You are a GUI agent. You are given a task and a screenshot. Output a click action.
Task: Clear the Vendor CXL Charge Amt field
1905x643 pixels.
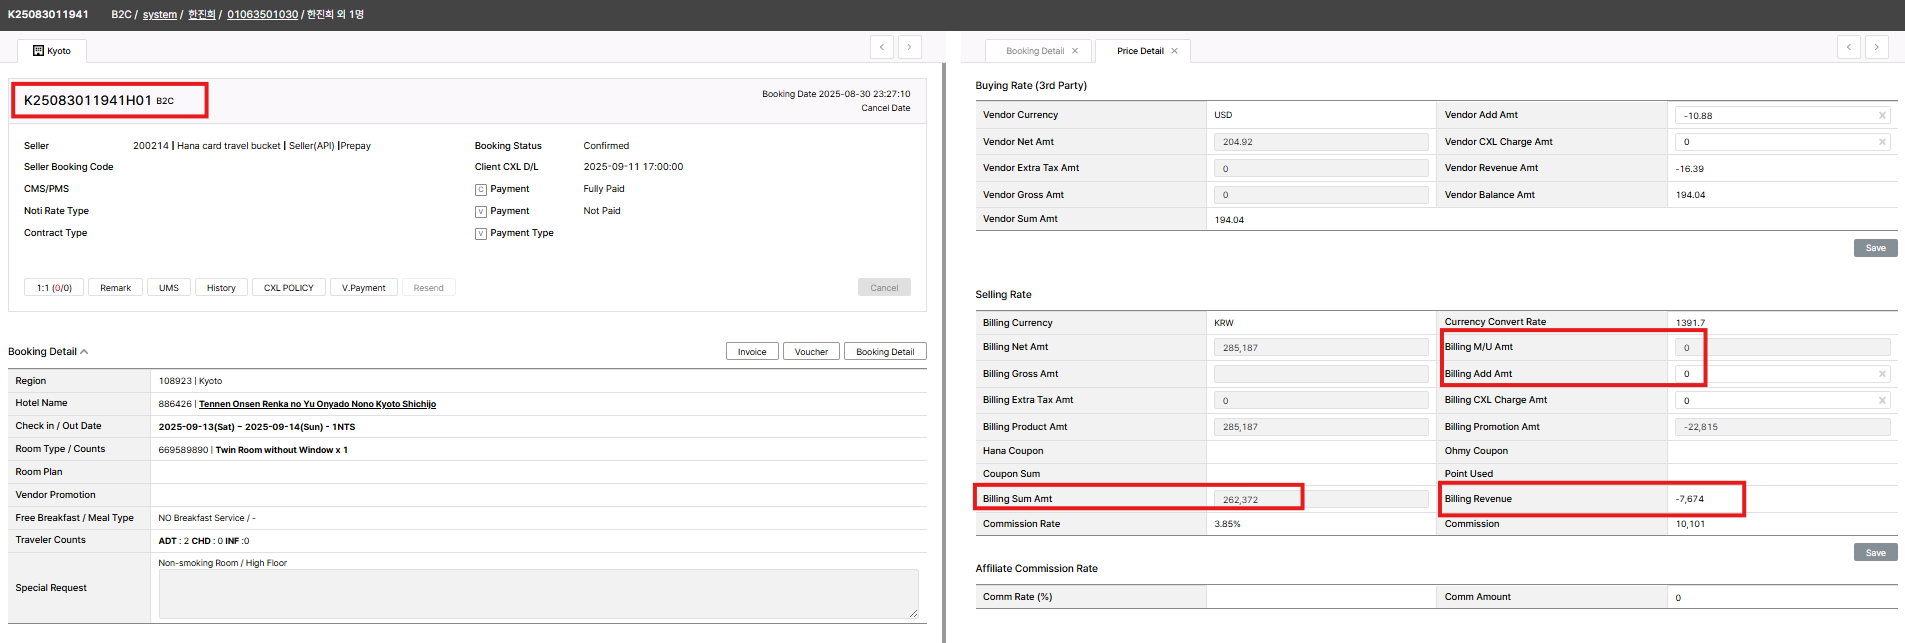click(x=1881, y=142)
